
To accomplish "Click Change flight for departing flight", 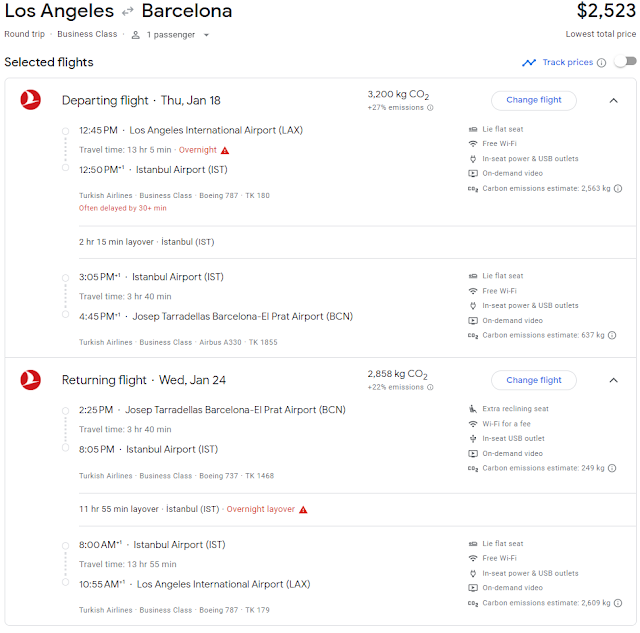I will pos(534,100).
